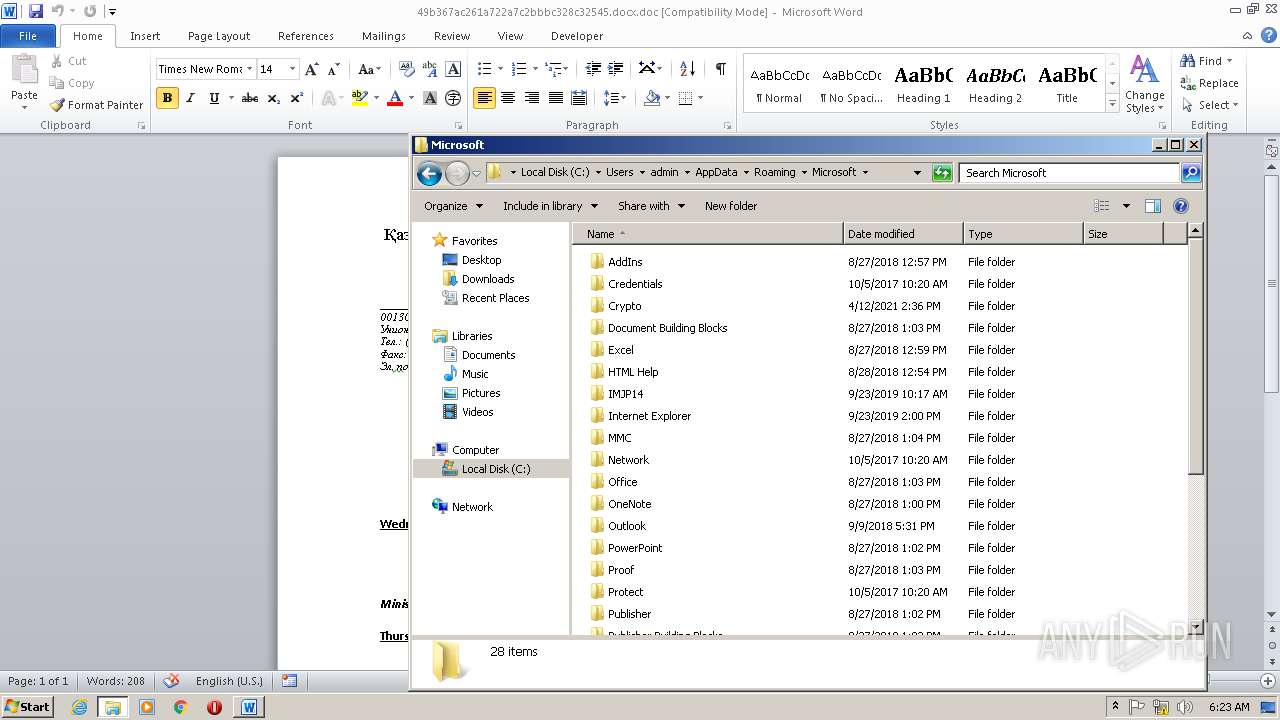Click Sort icon in Paragraph group

[x=687, y=69]
